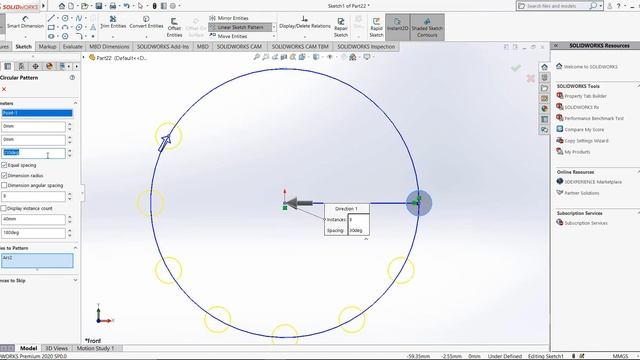
Task: Click Mirror Entities in the ribbon
Action: (229, 18)
